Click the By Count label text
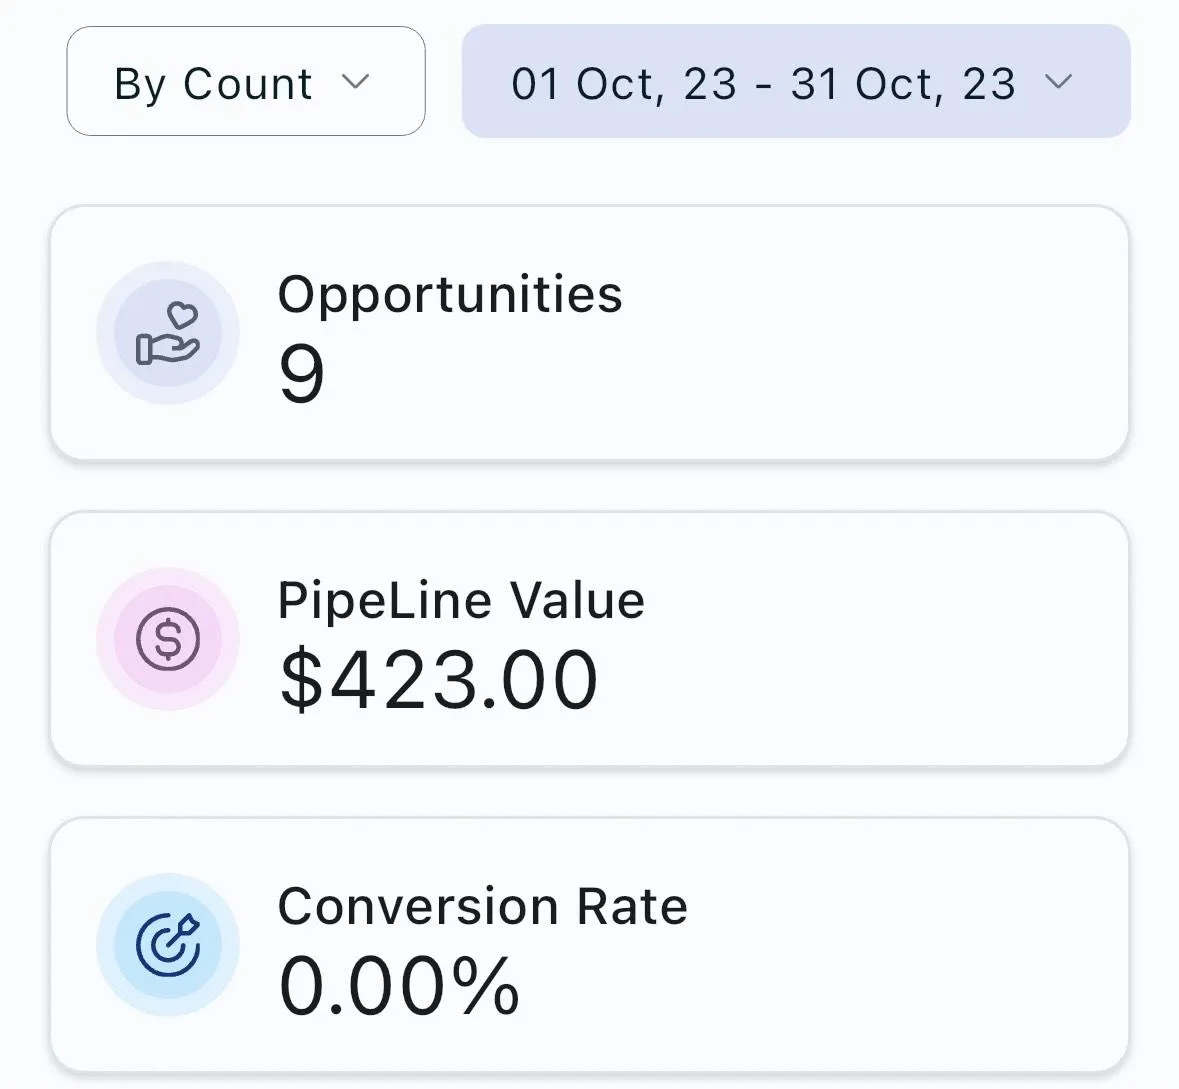Viewport: 1179px width, 1089px height. coord(213,84)
